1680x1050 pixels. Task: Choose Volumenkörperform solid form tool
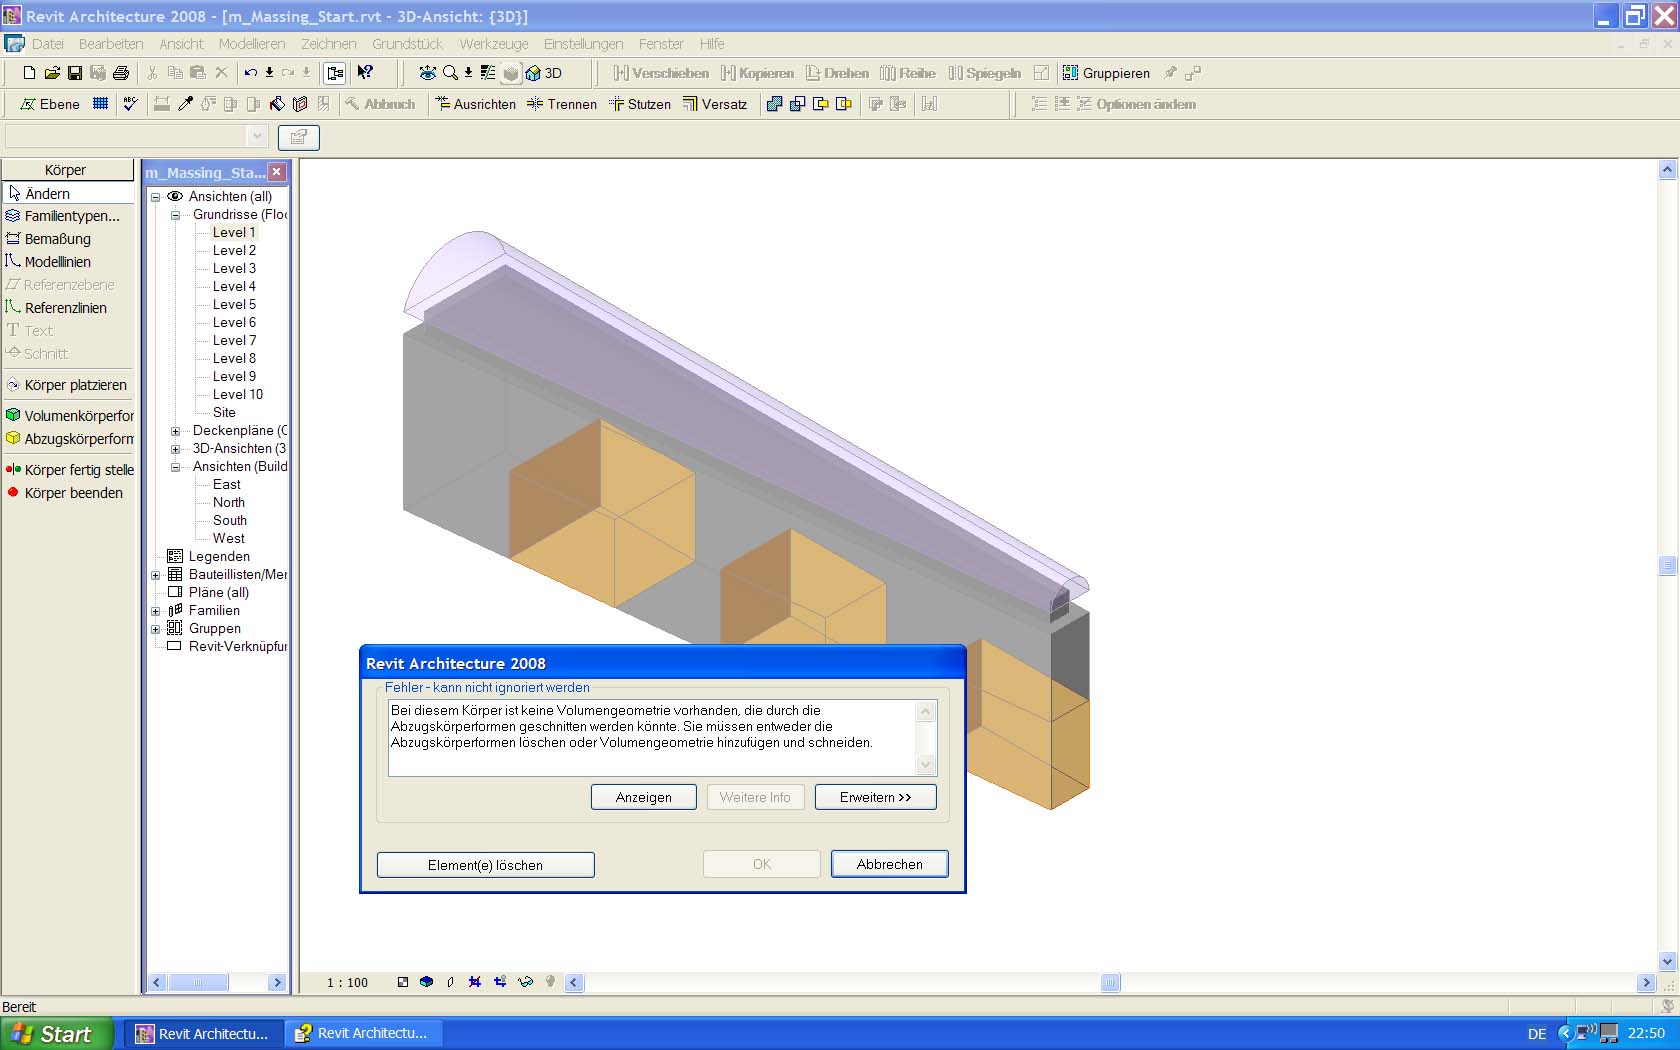pos(69,415)
